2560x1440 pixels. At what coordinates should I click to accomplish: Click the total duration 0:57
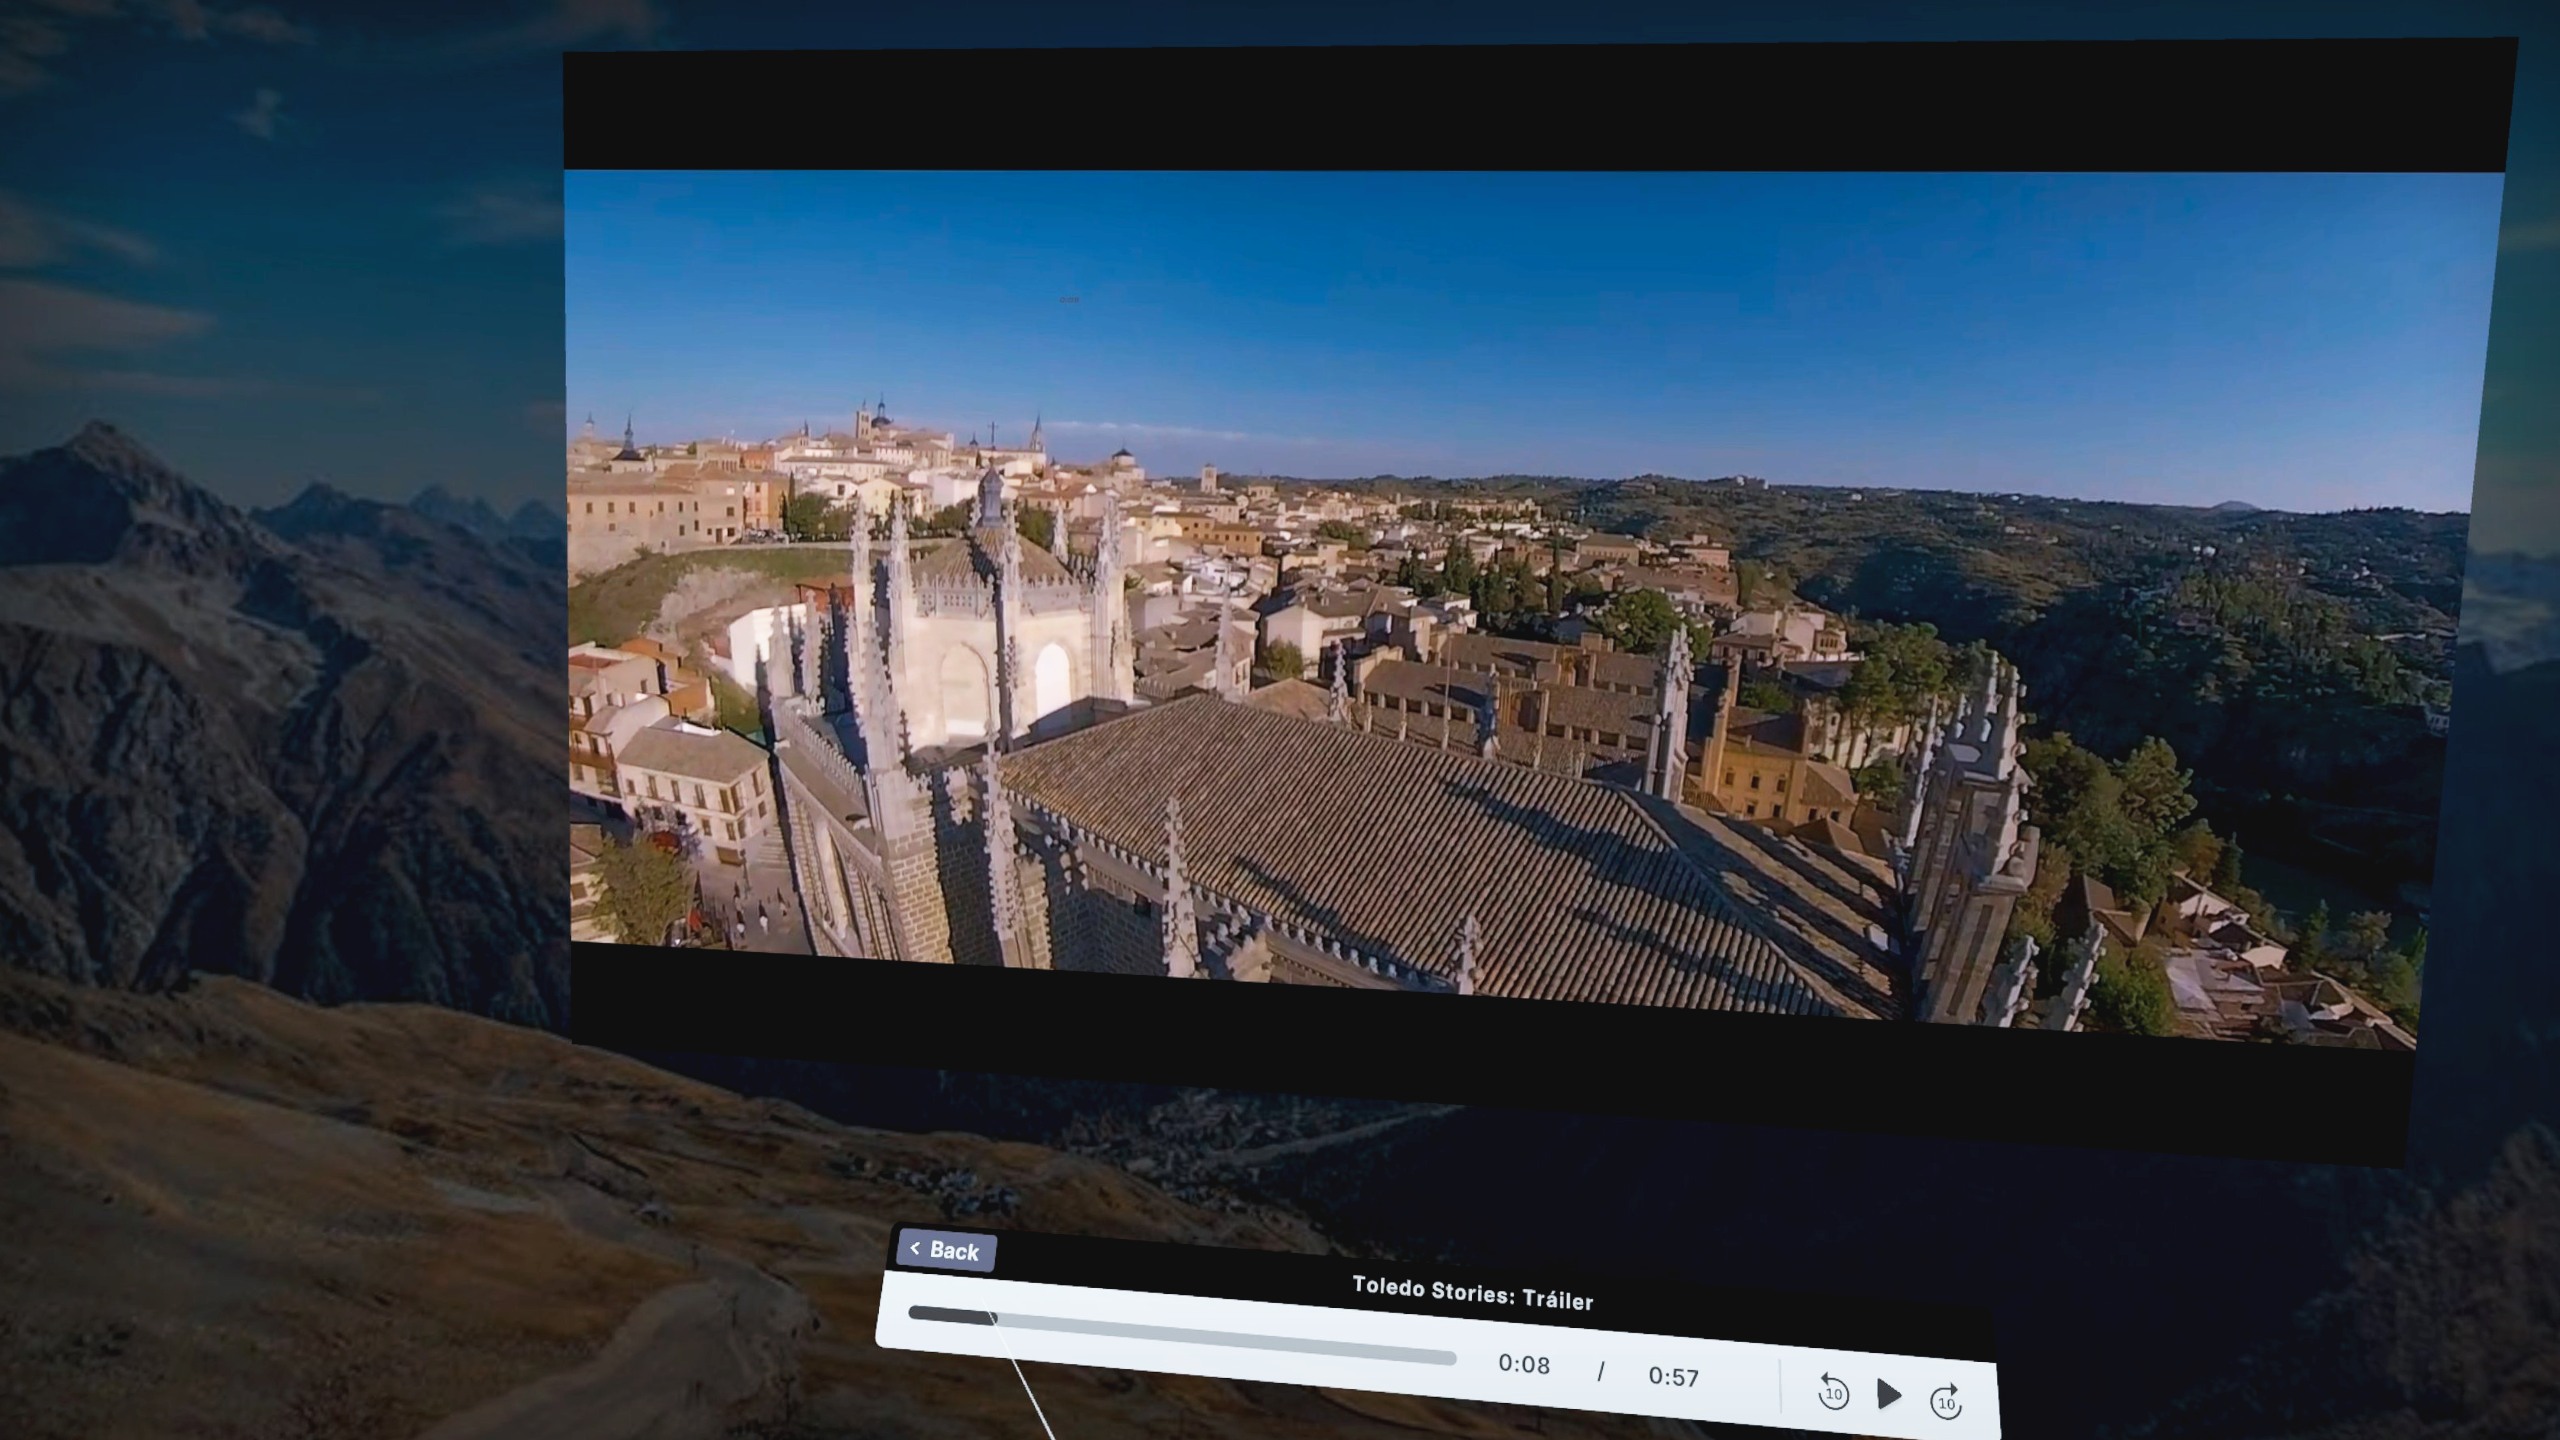1673,1377
